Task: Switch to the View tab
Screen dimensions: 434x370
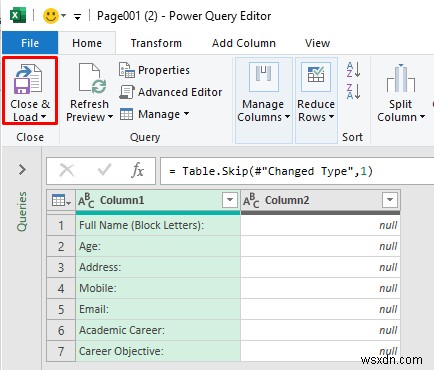Action: [x=317, y=43]
